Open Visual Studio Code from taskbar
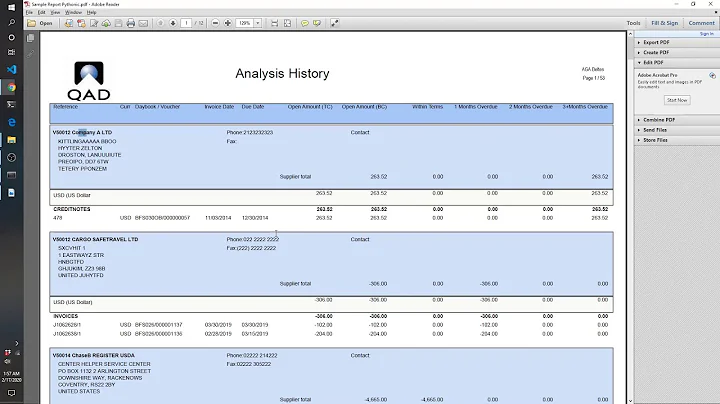This screenshot has width=720, height=404. pyautogui.click(x=11, y=69)
